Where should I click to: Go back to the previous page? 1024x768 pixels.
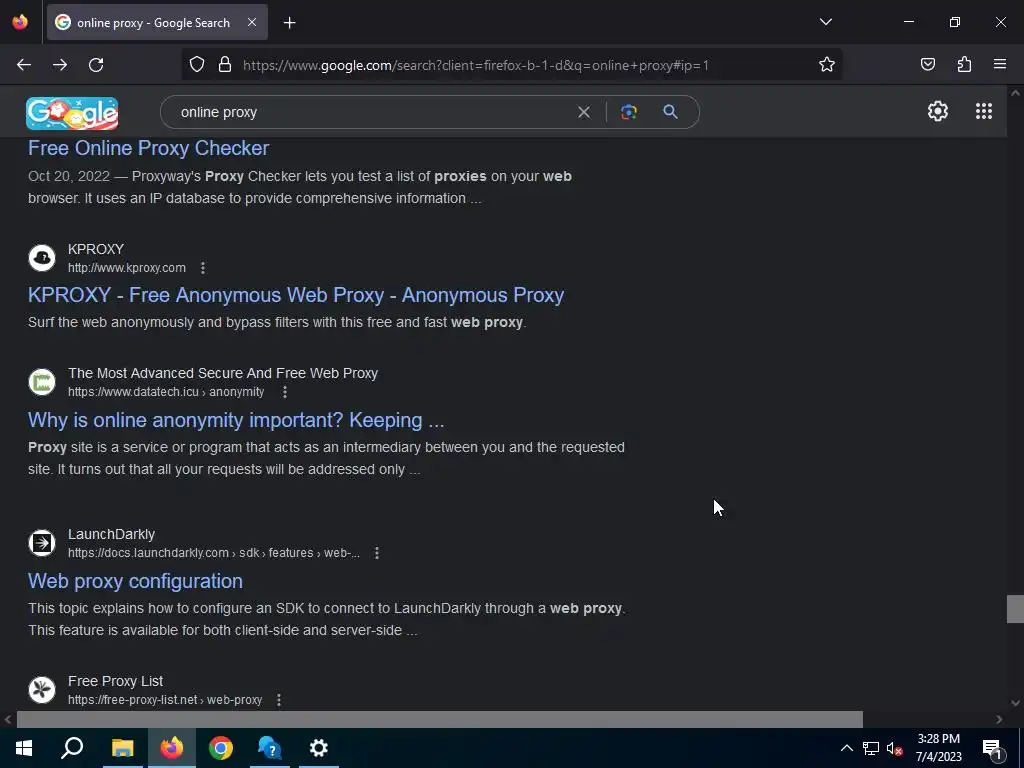point(24,65)
